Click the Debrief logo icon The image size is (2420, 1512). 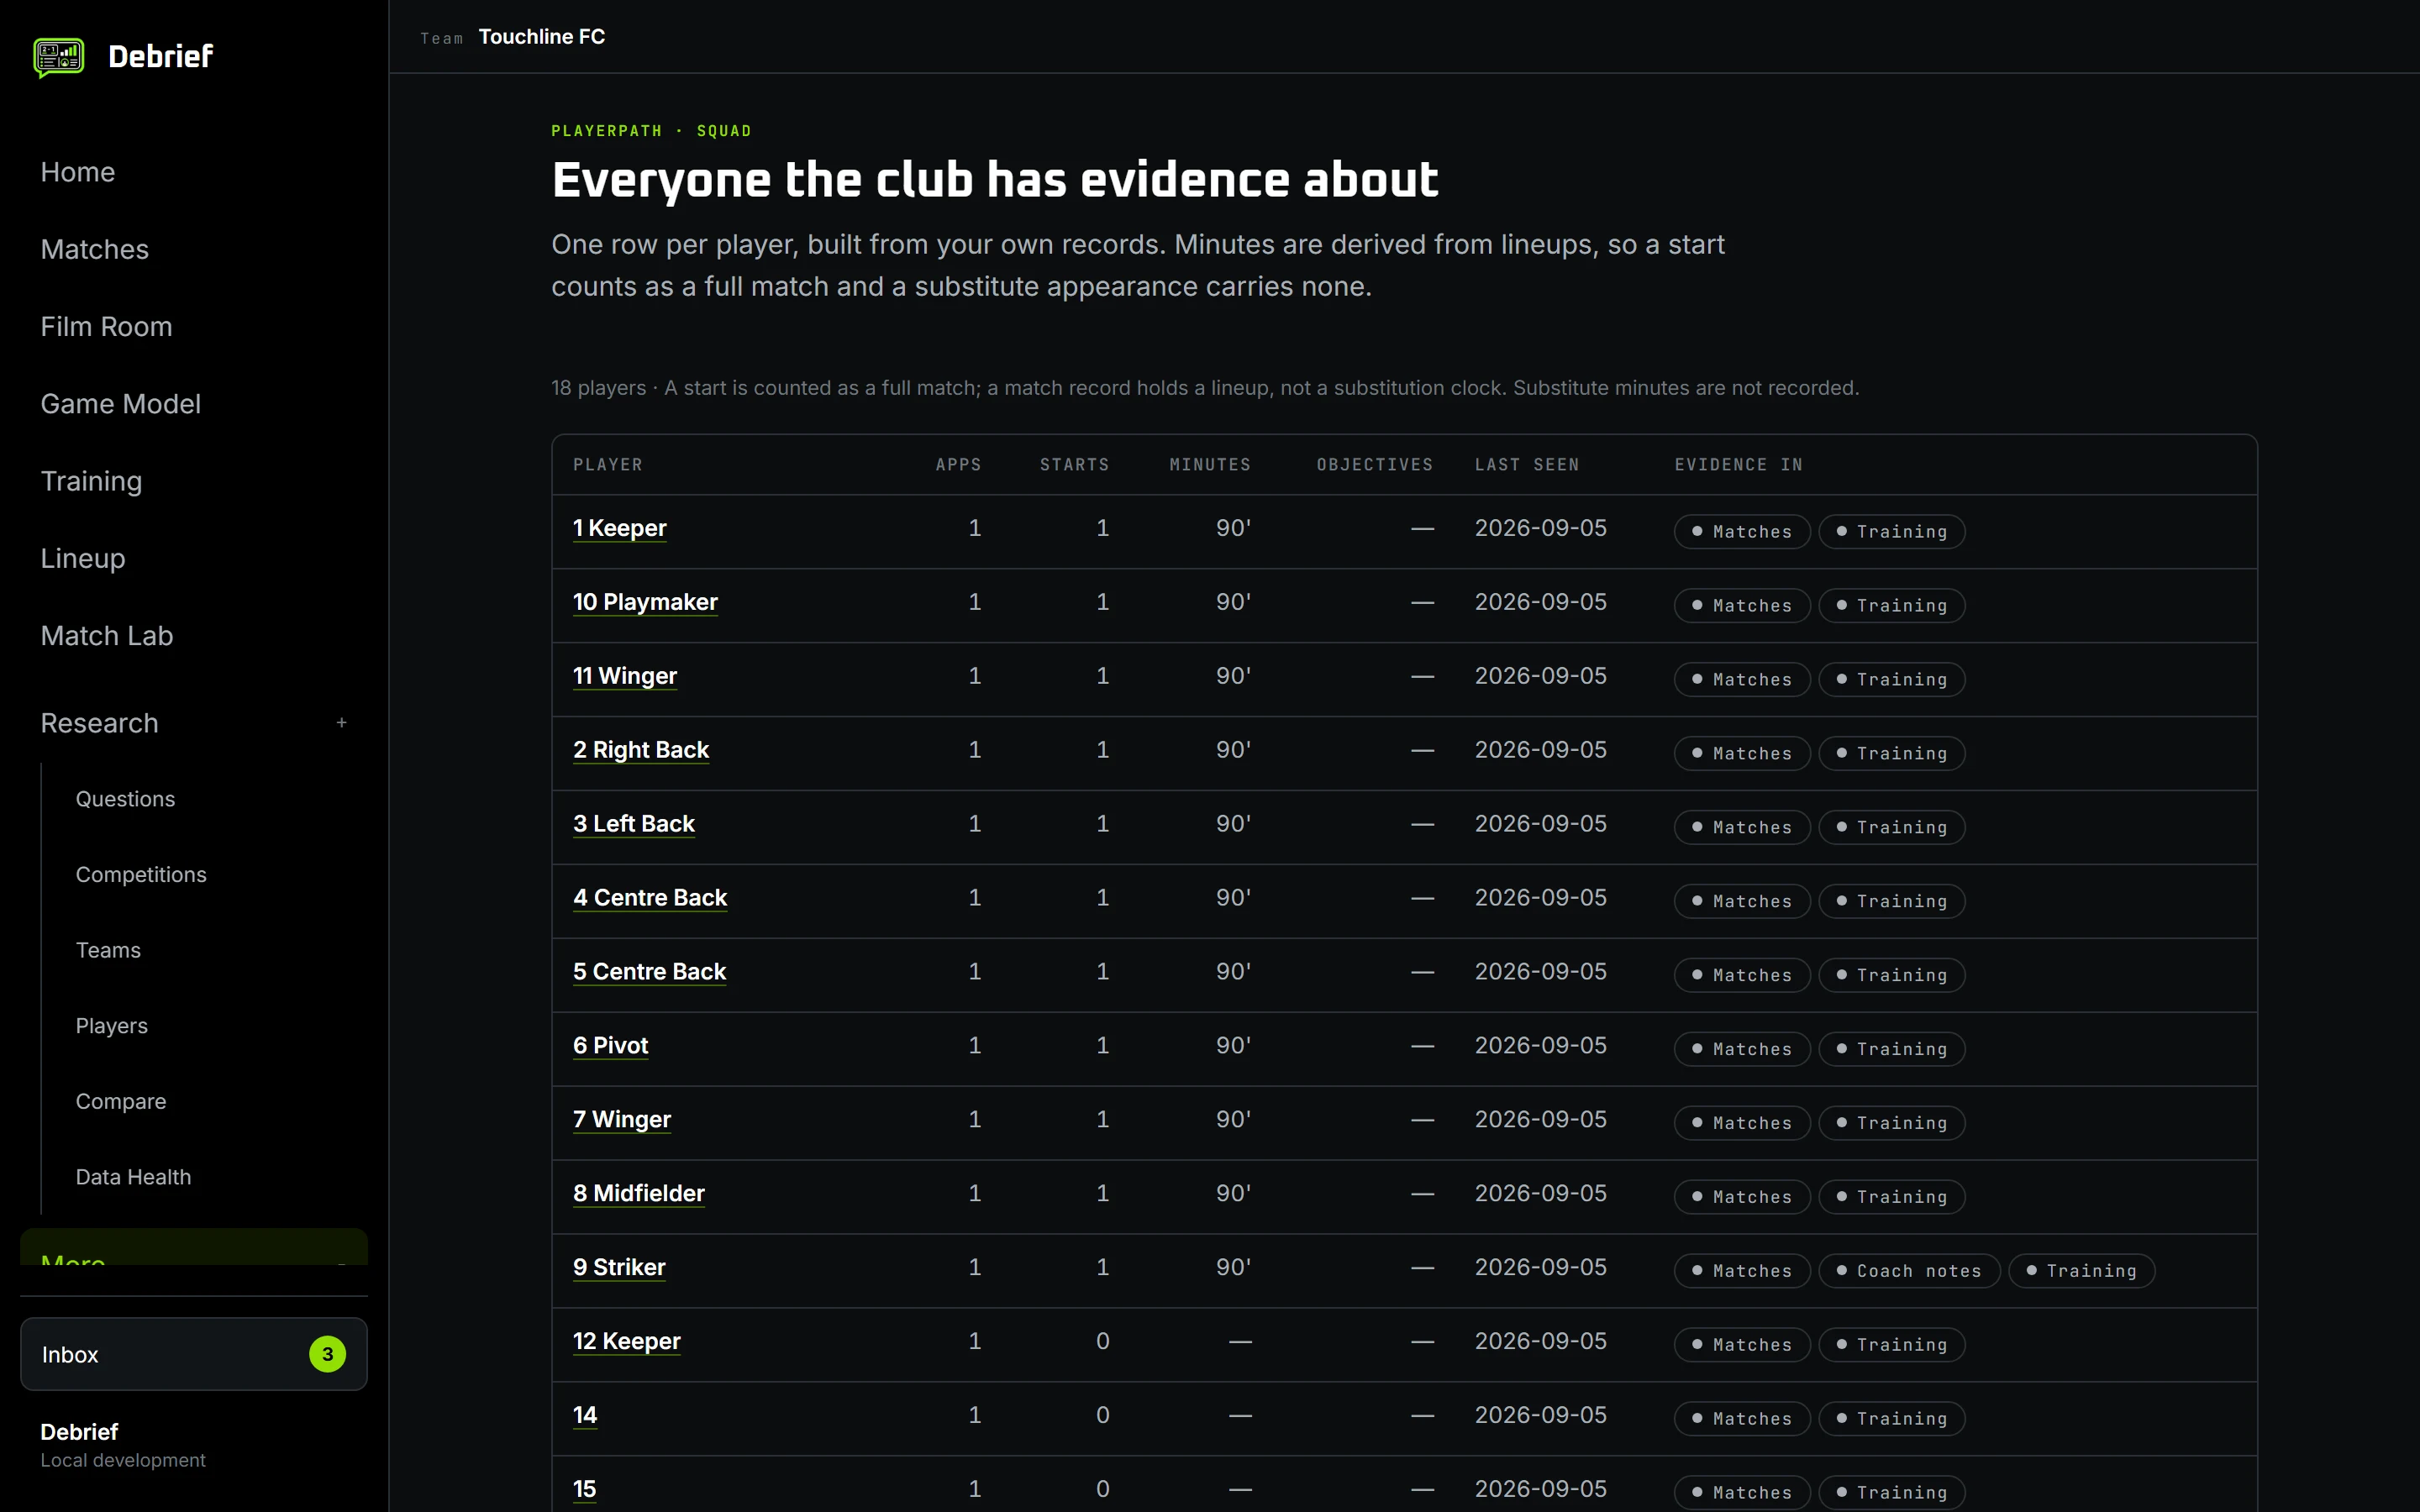[59, 57]
